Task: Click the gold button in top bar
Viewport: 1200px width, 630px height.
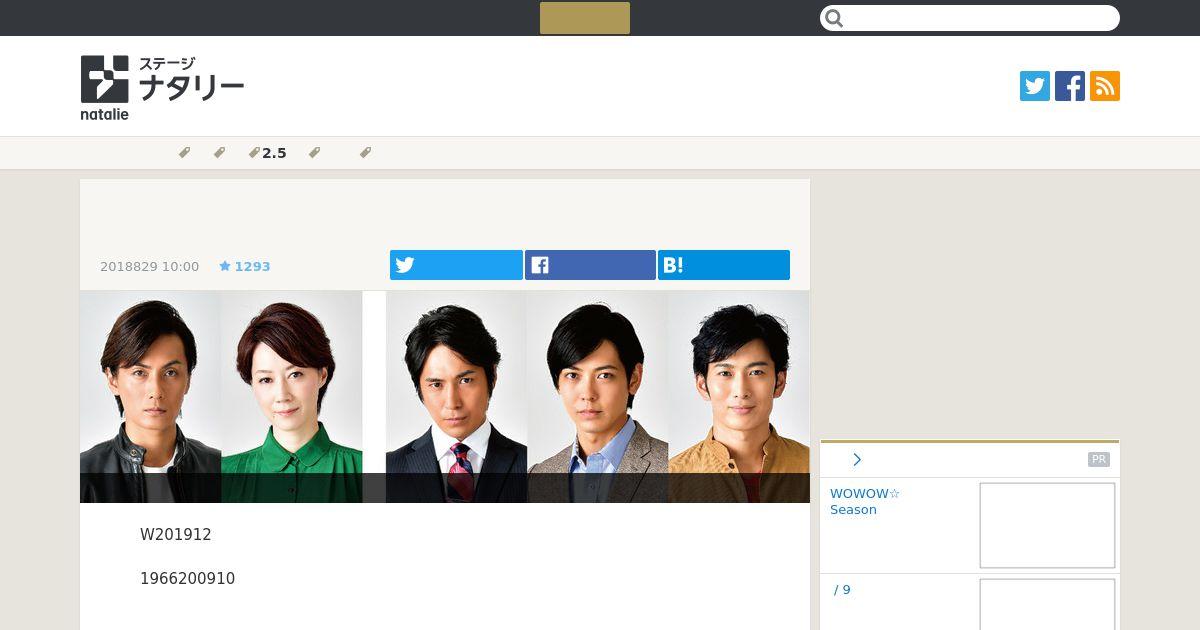Action: coord(585,18)
